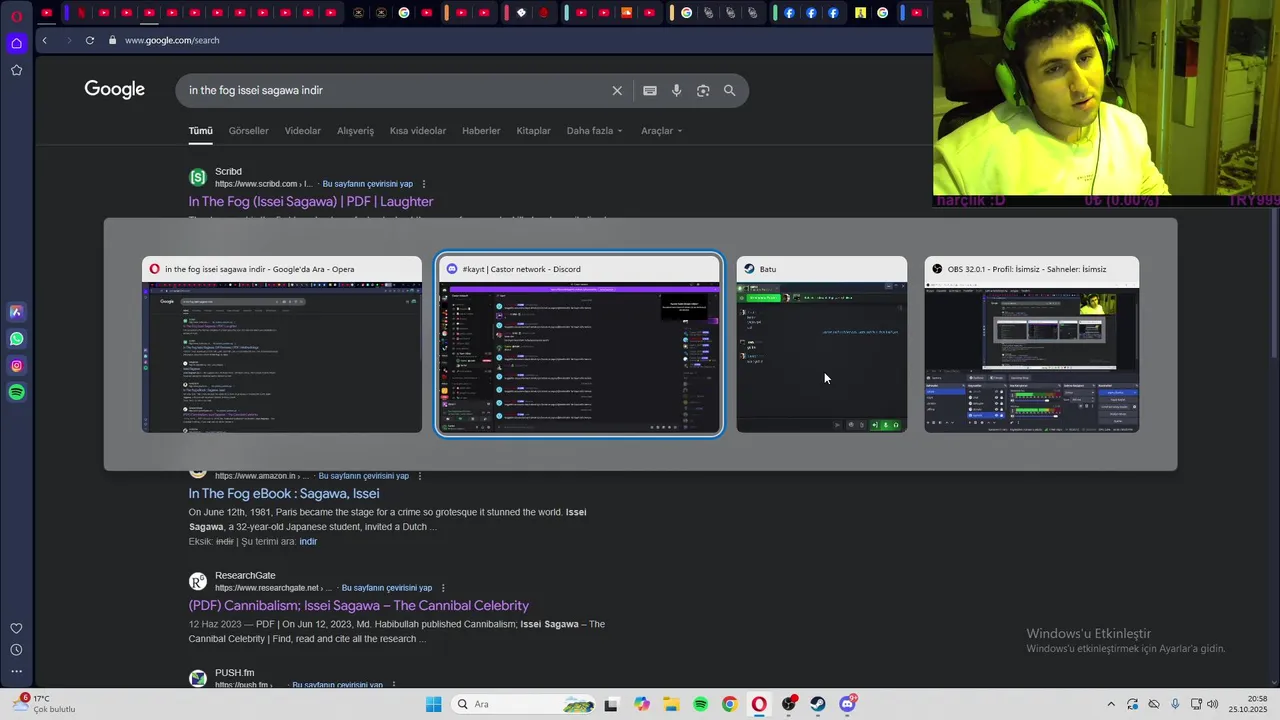This screenshot has height=720, width=1280.
Task: Select the Opera Google search window thumbnail
Action: pos(282,345)
